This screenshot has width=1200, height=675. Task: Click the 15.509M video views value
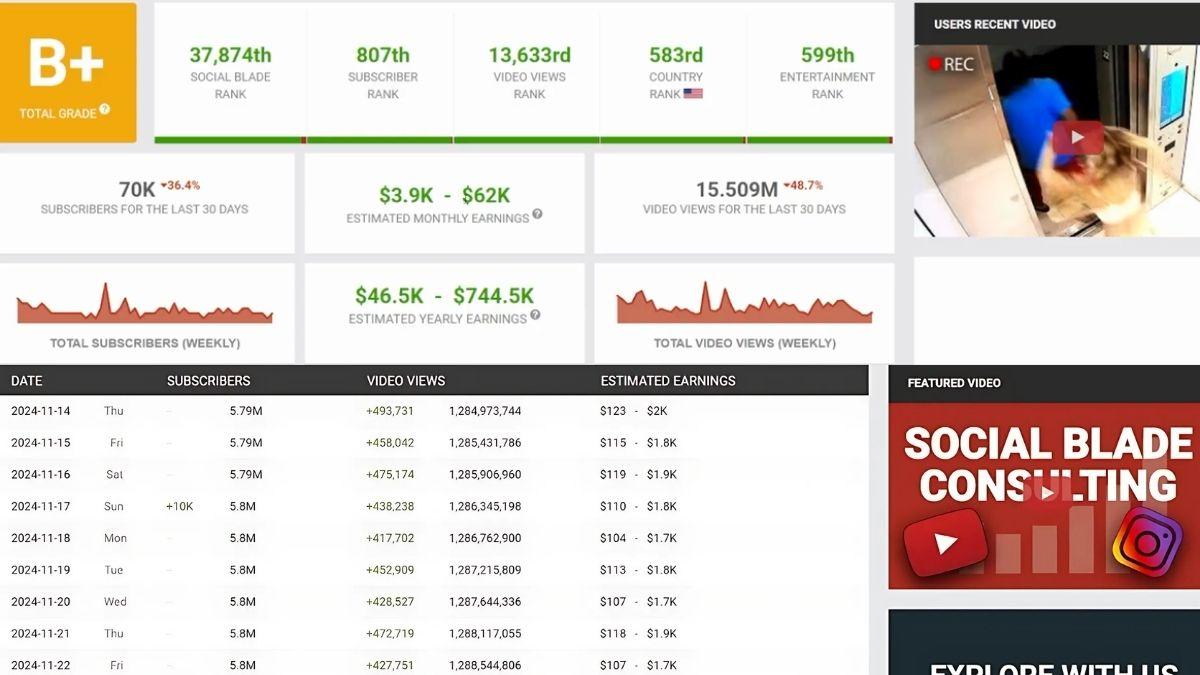[737, 190]
